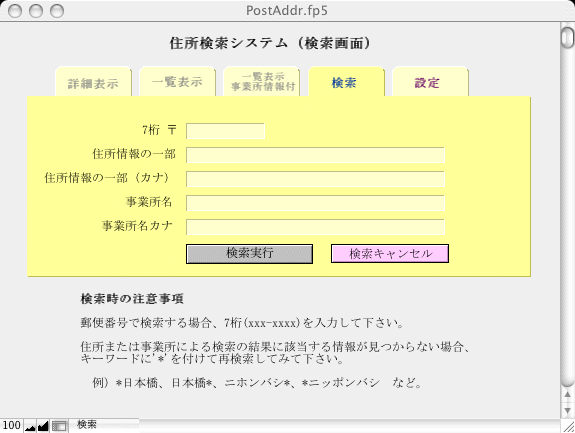Click the window resize grip corner
The image size is (575, 433).
coord(568,426)
